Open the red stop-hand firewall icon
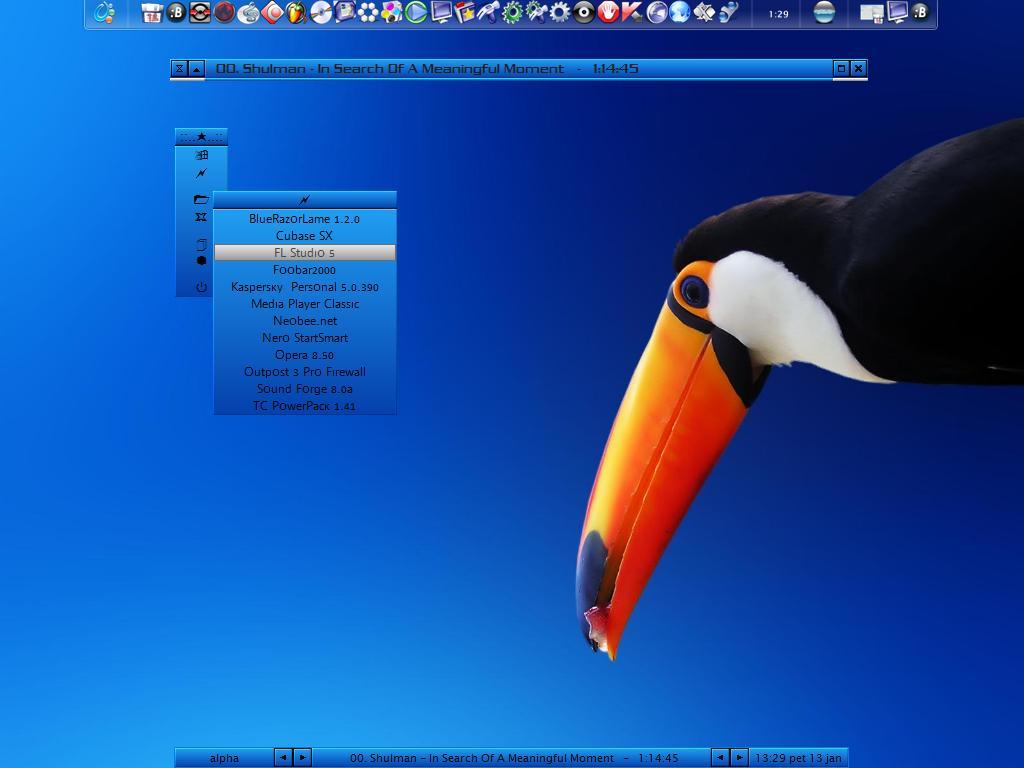 [608, 12]
